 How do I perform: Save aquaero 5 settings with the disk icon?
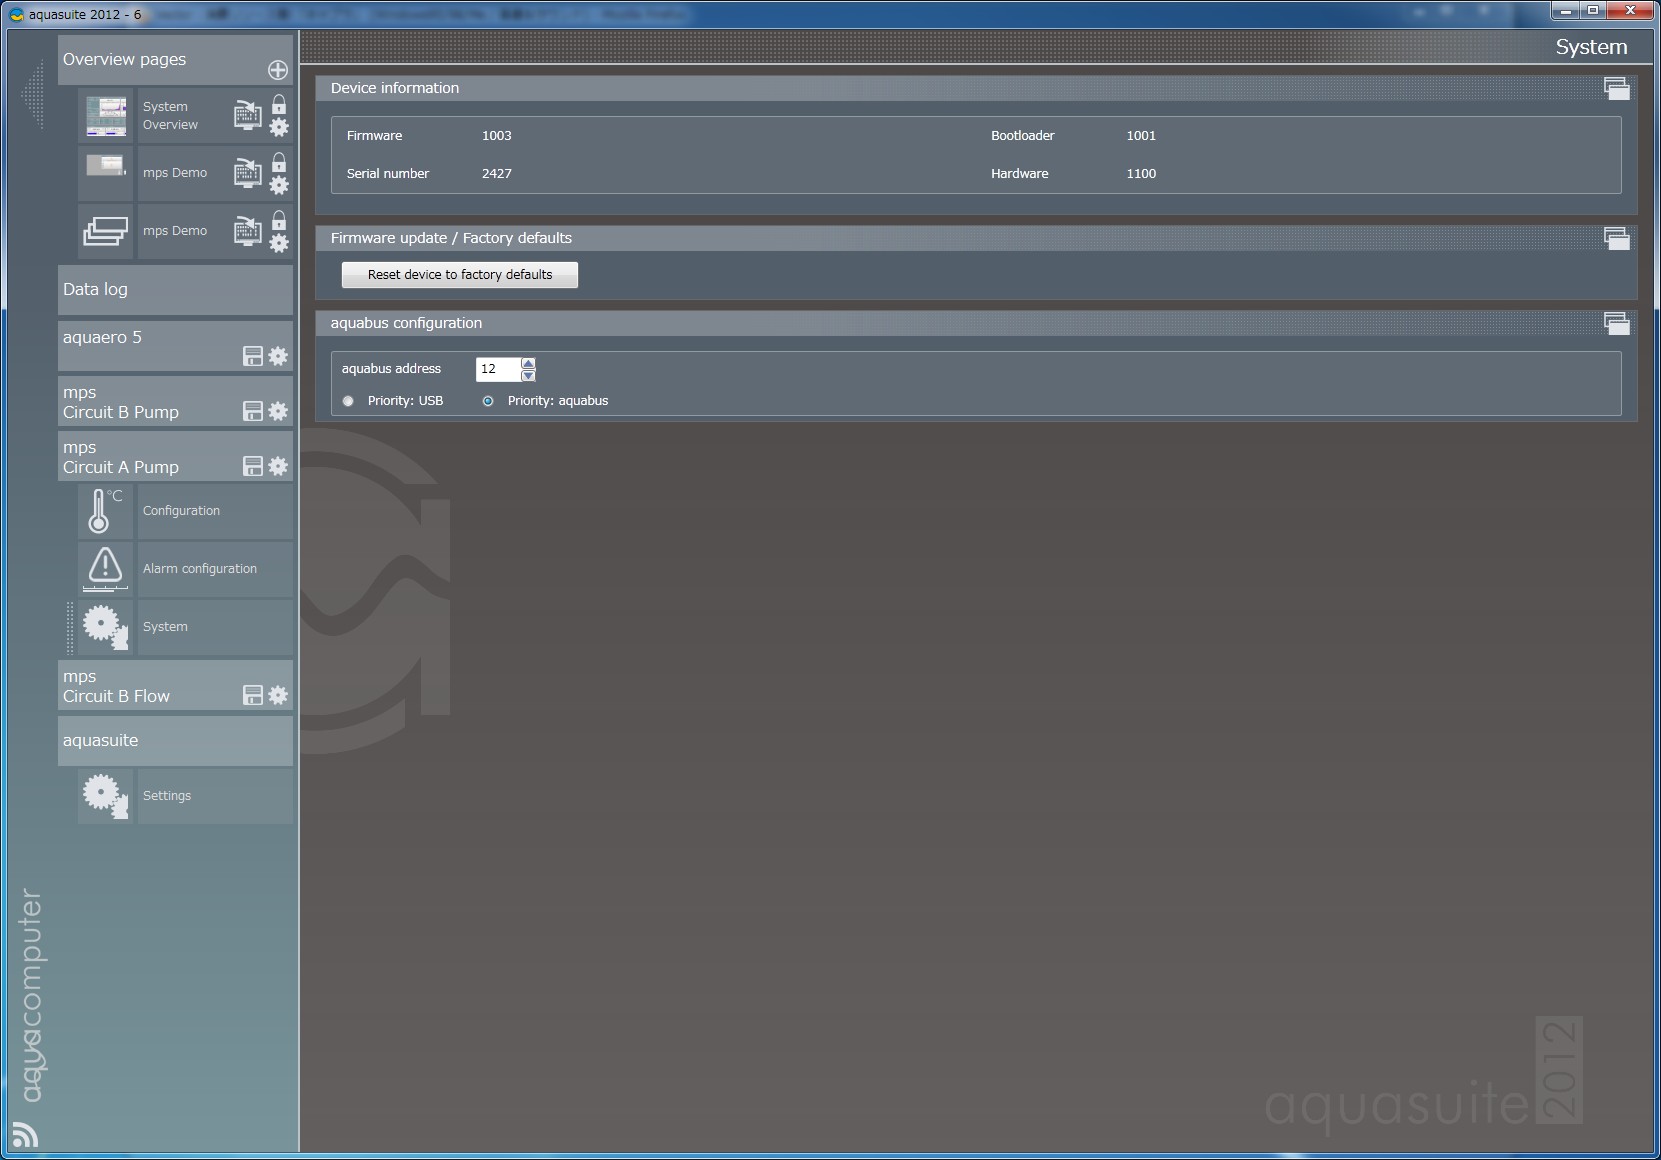[253, 356]
